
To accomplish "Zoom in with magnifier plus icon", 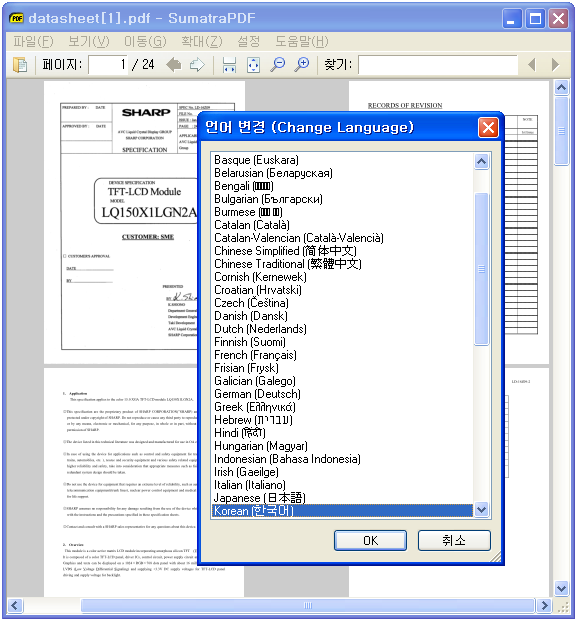I will tap(302, 64).
